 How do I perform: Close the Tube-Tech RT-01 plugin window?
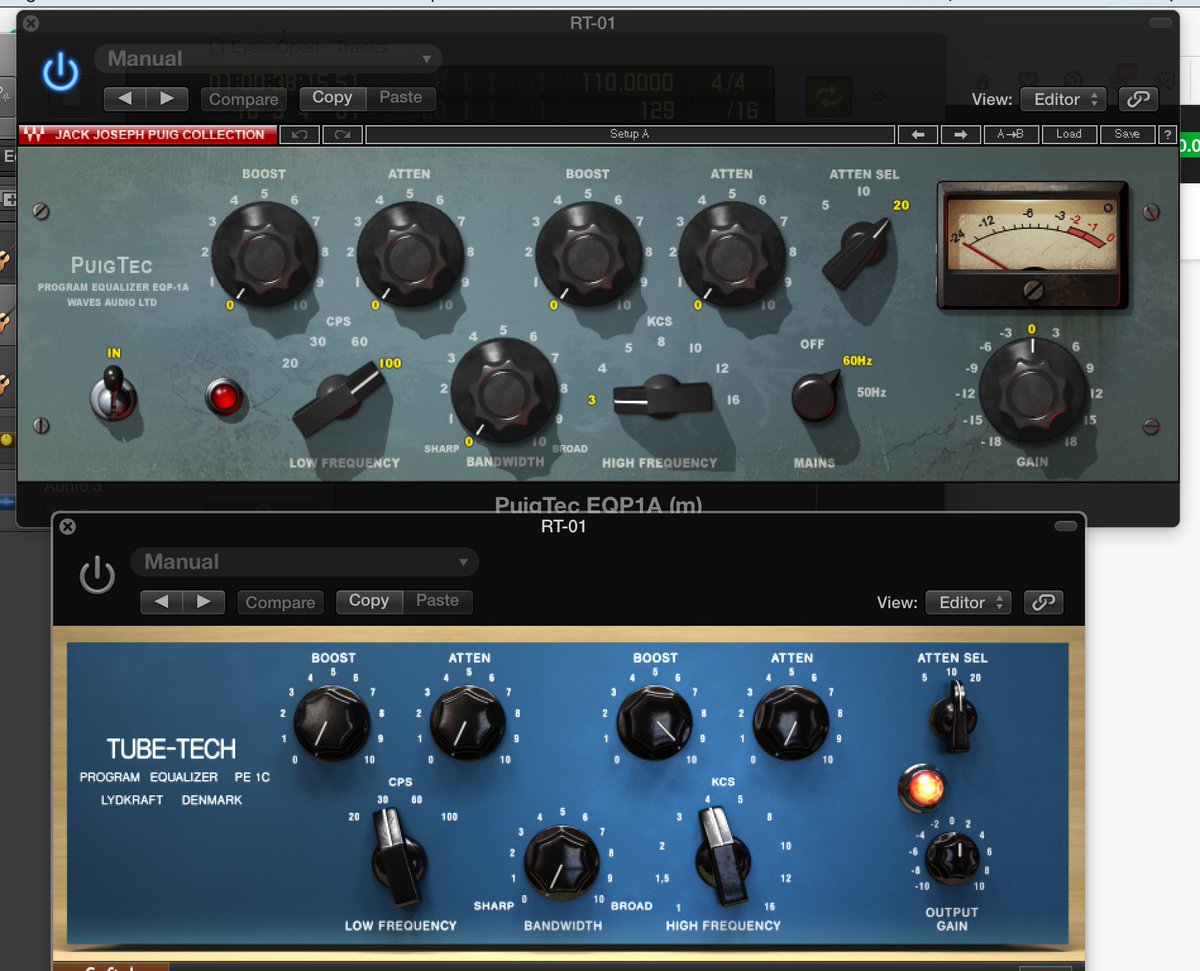tap(67, 526)
